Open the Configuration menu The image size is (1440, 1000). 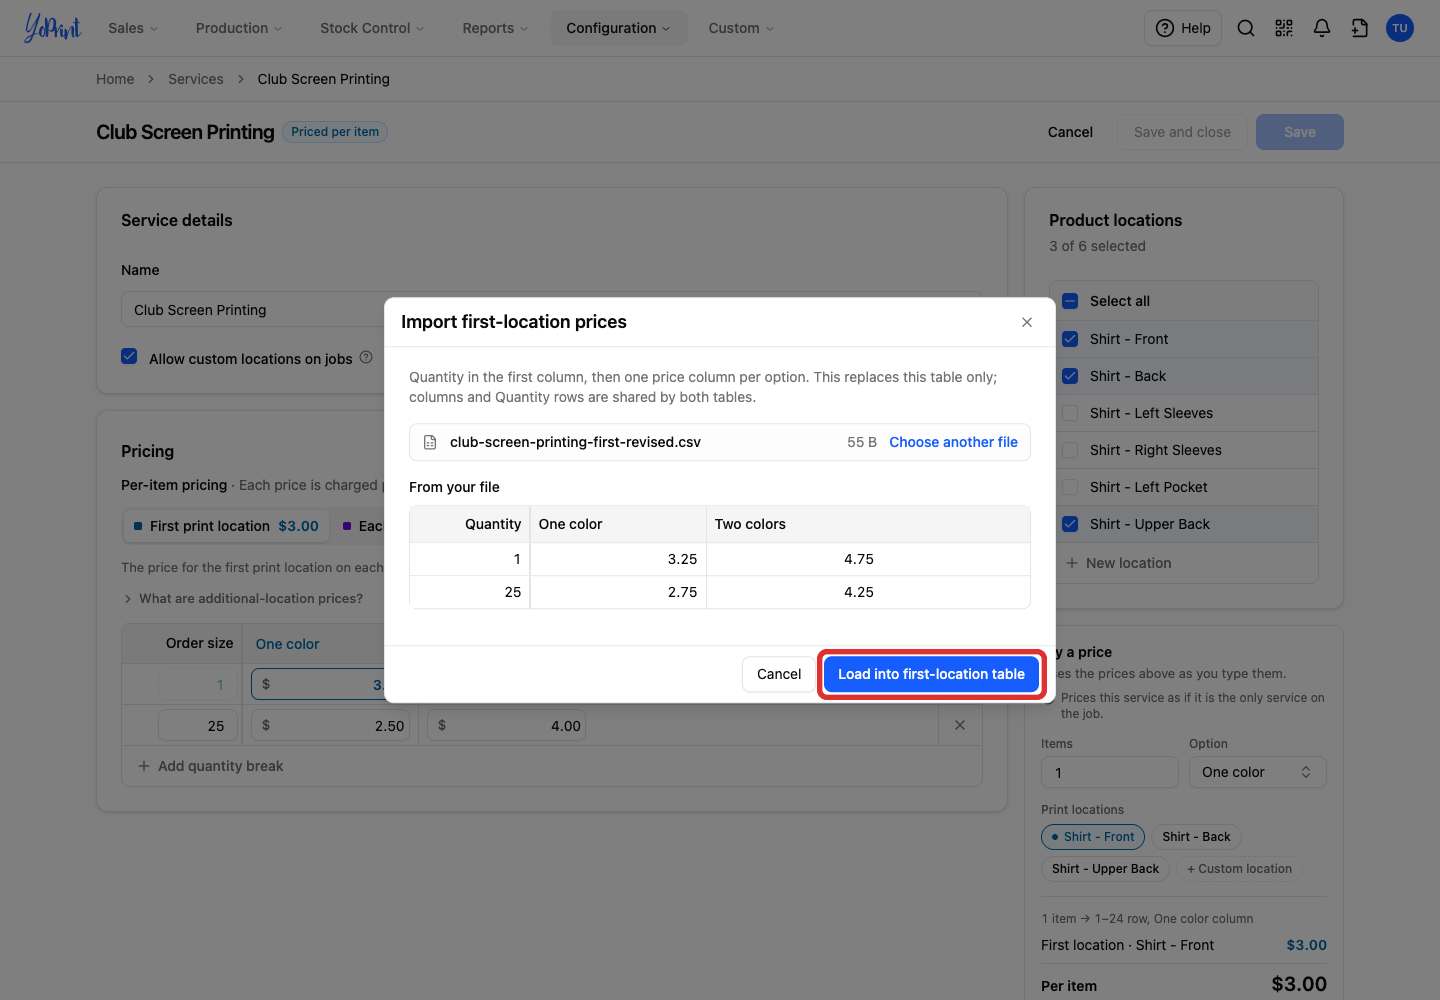pyautogui.click(x=618, y=28)
